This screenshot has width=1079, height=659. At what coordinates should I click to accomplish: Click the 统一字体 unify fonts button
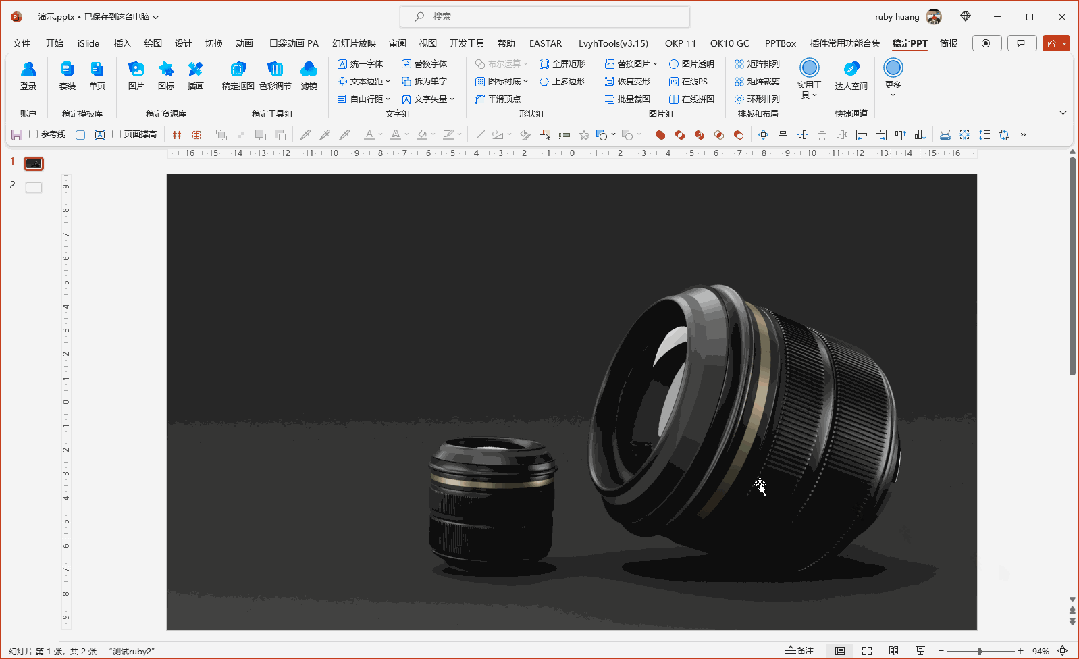coord(360,64)
